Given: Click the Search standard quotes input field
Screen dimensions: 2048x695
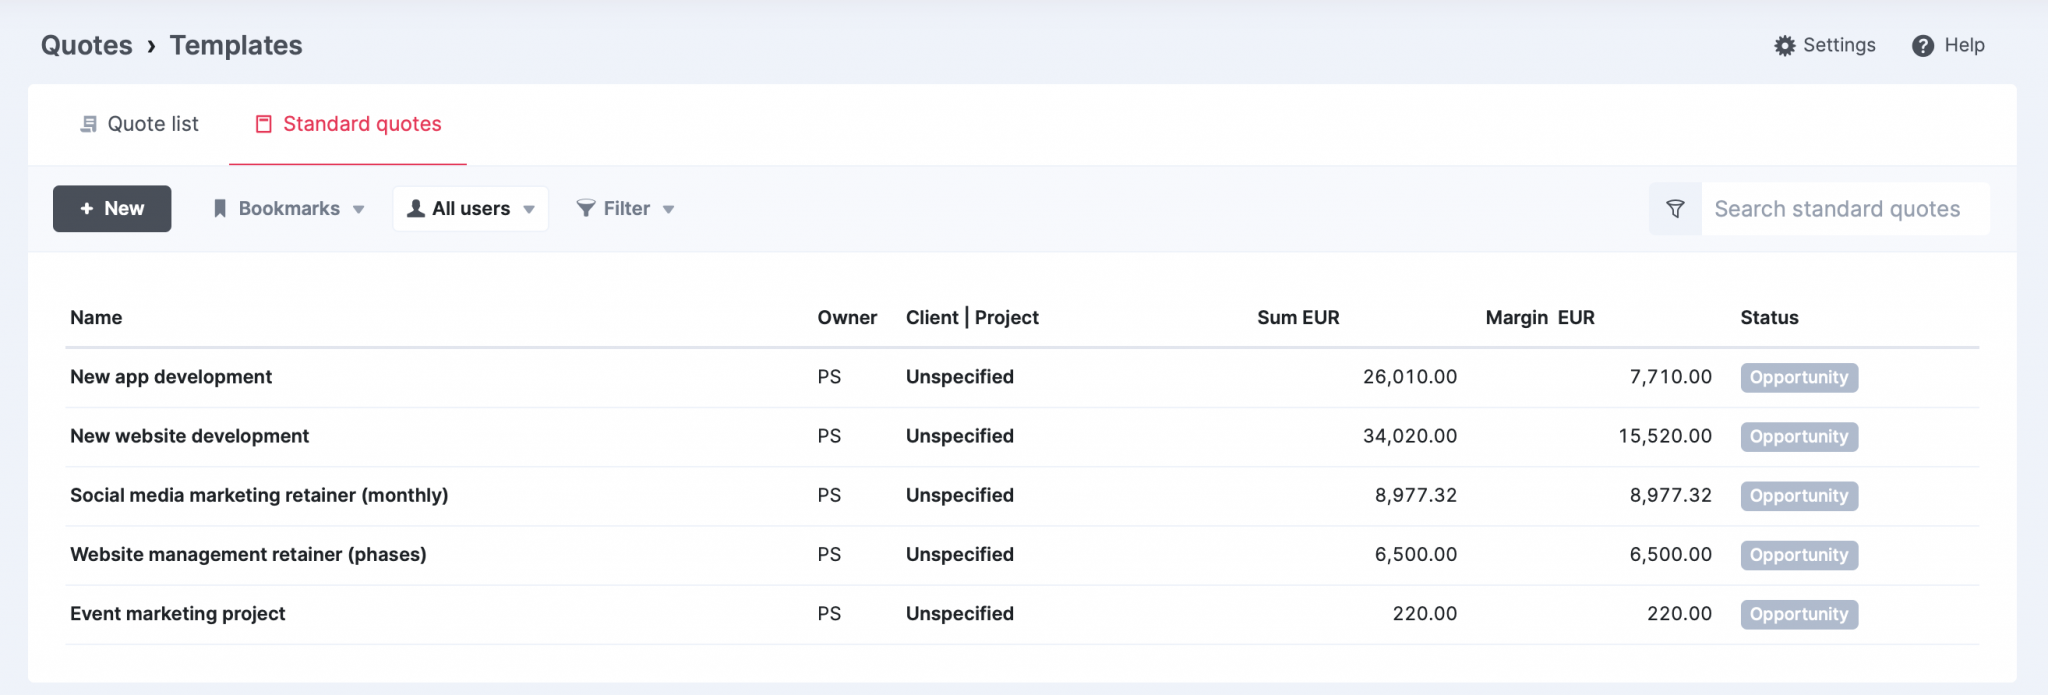Looking at the screenshot, I should [x=1846, y=208].
